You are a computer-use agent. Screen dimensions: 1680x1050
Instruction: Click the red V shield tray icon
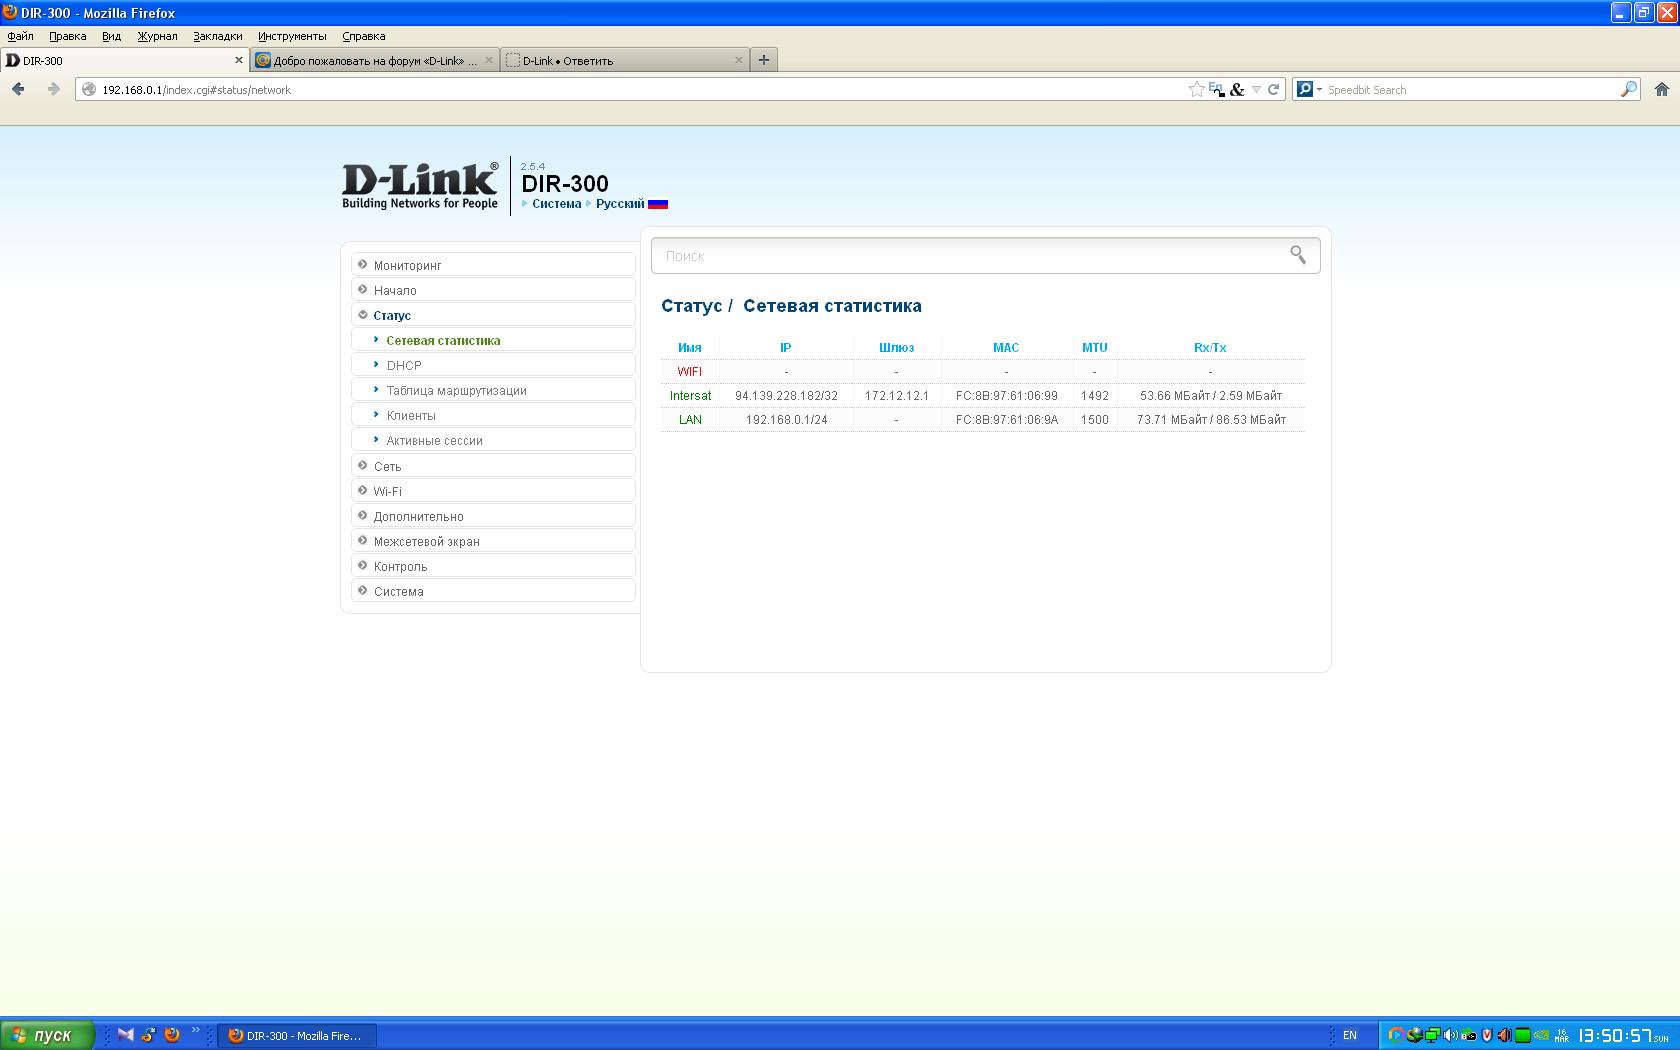tap(1487, 1035)
